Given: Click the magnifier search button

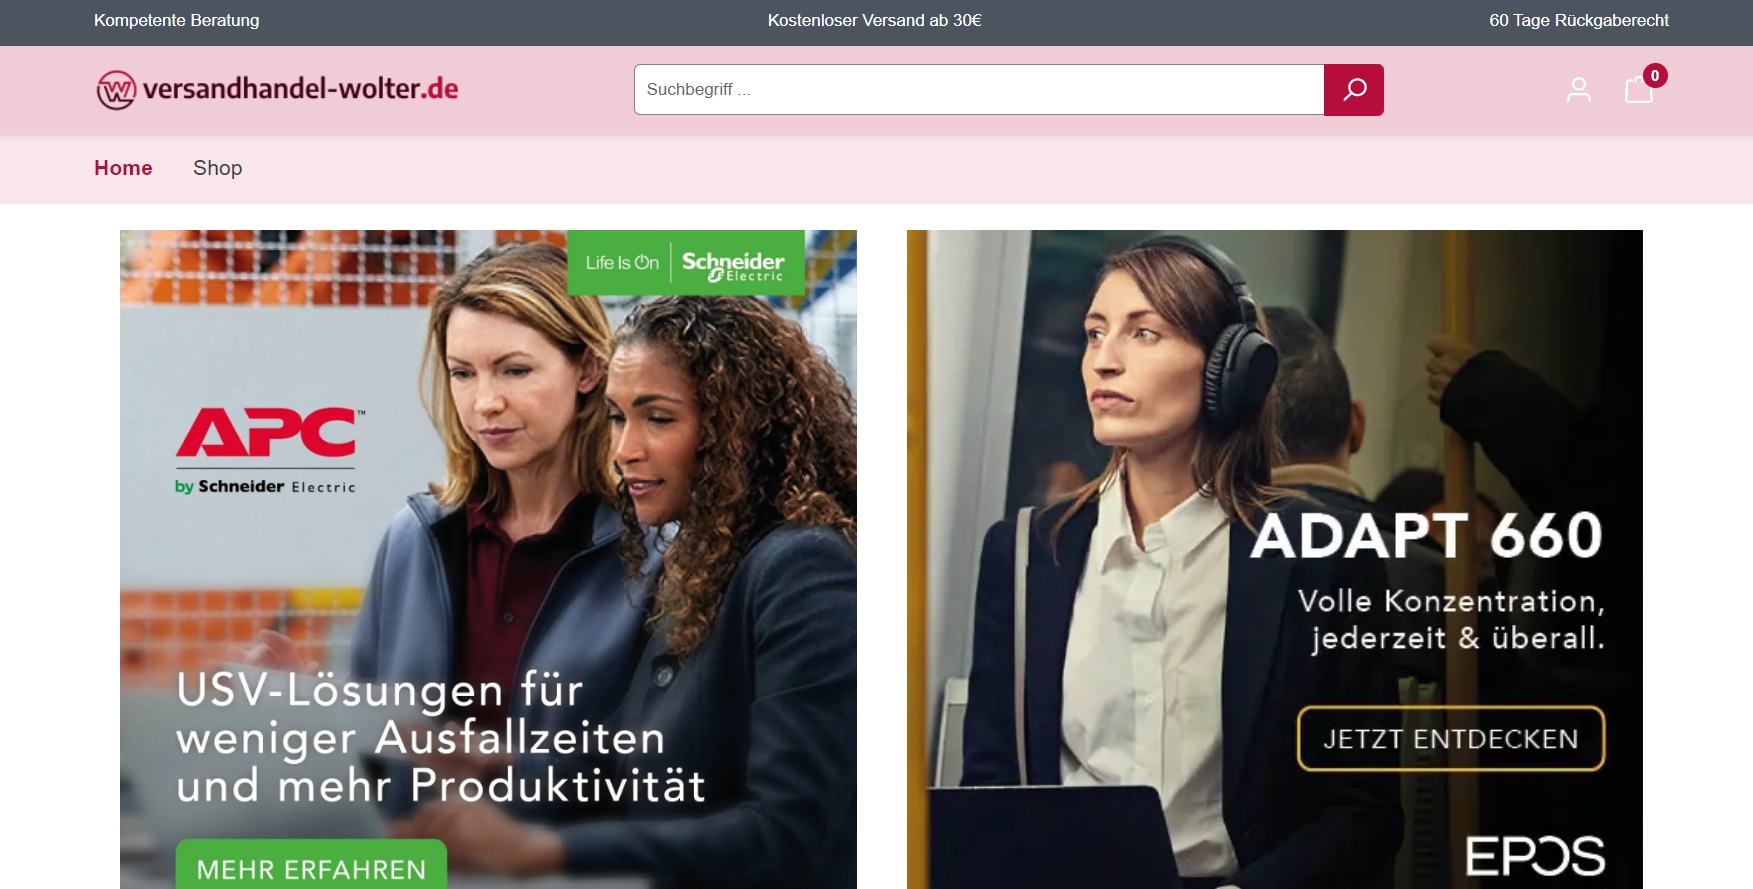Looking at the screenshot, I should click(1353, 90).
